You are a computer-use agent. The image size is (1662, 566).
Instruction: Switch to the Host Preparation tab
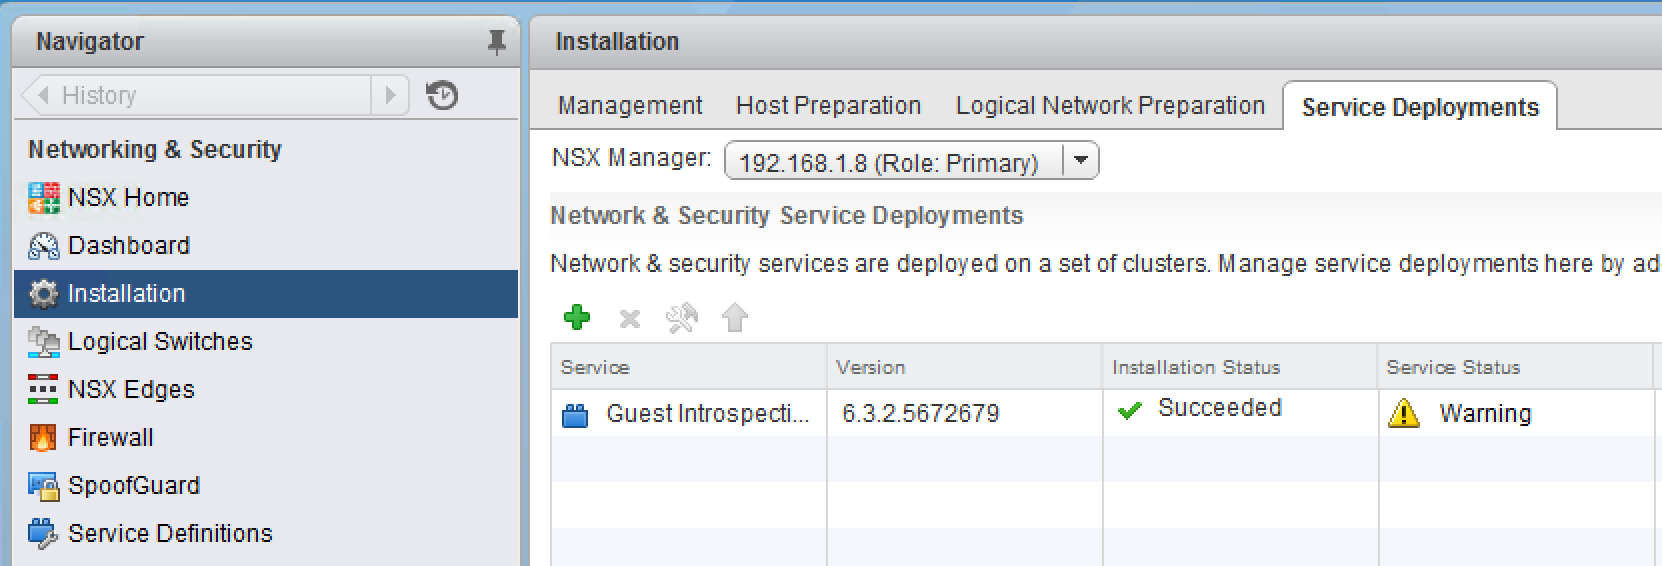[x=828, y=106]
